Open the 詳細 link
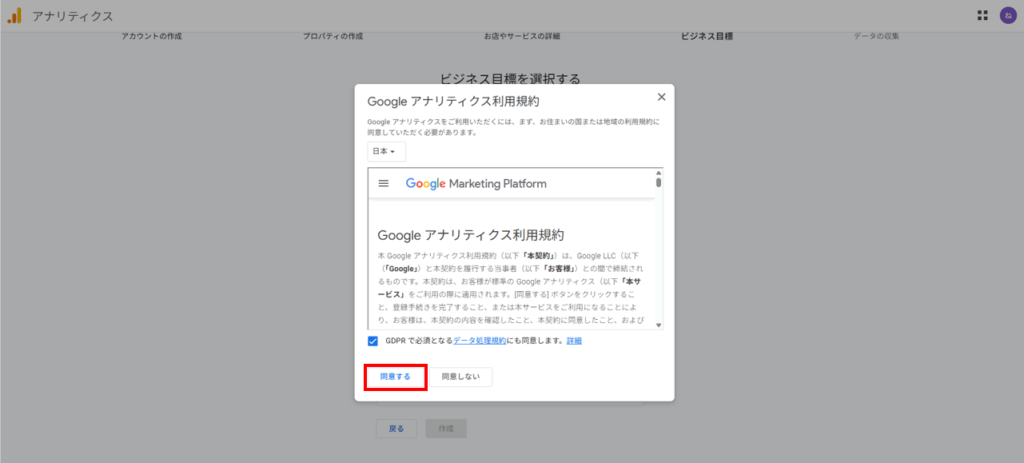 click(x=574, y=341)
